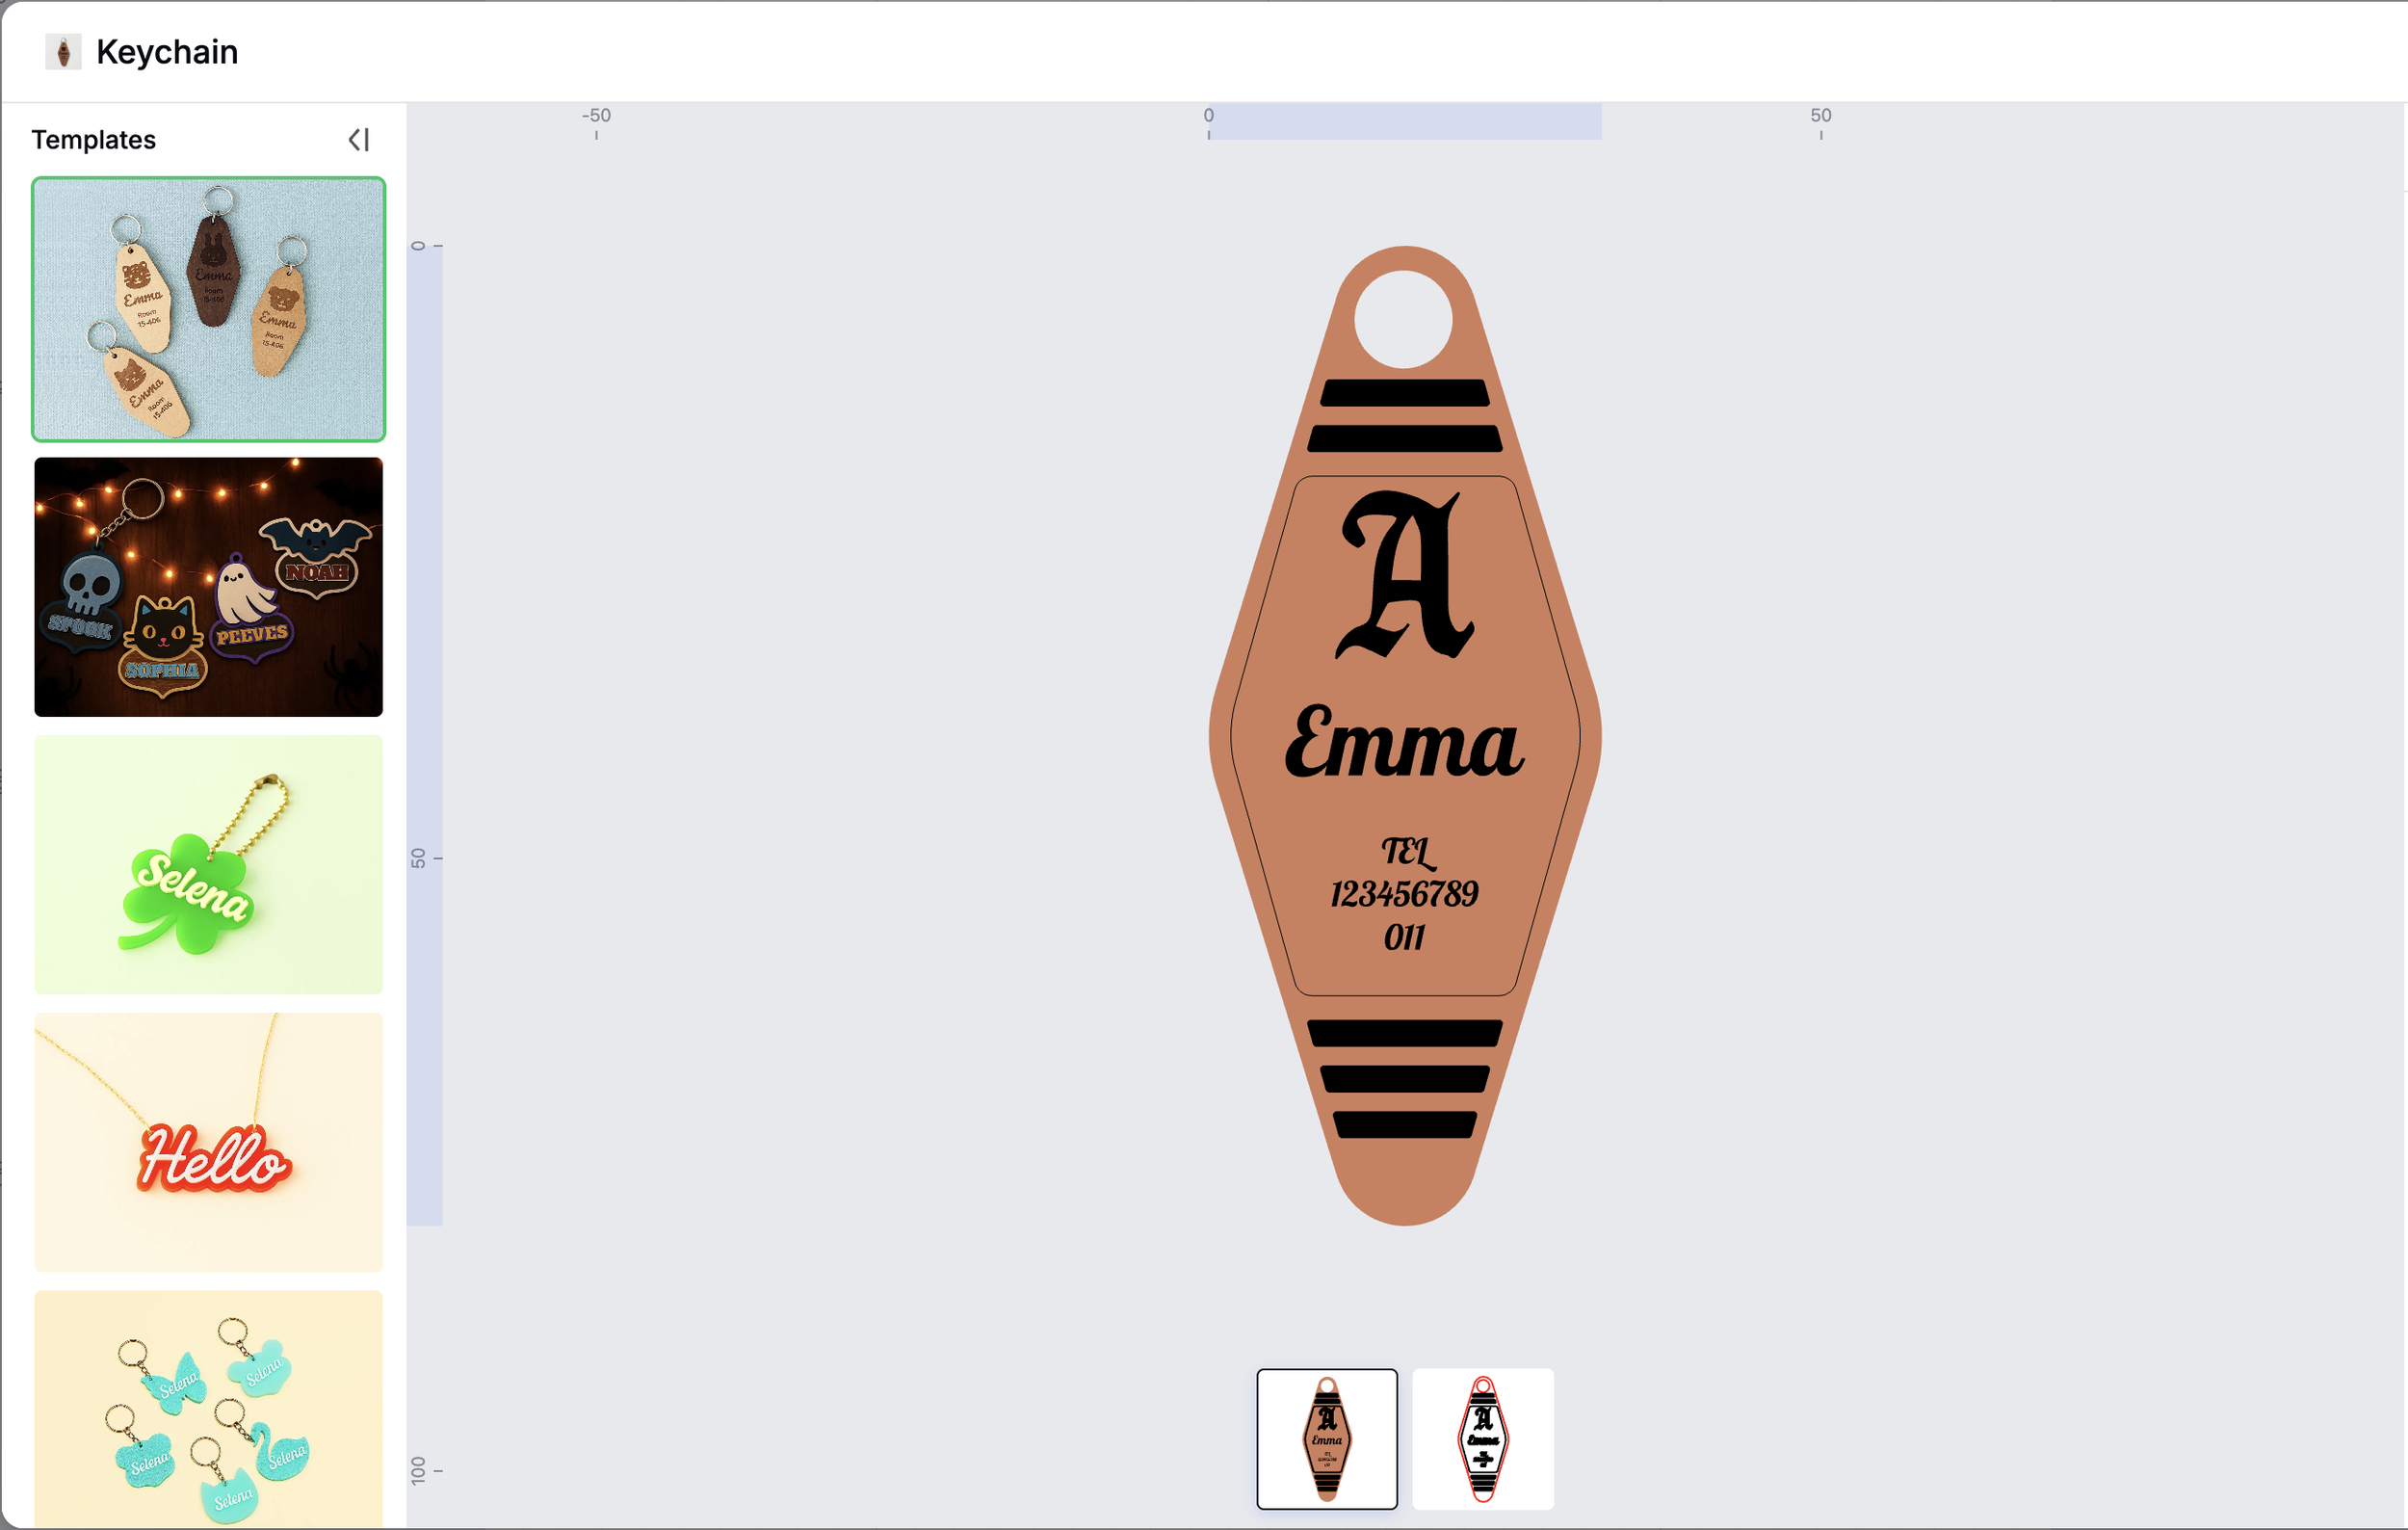Click the 50 mark on horizontal ruler
This screenshot has width=2408, height=1530.
click(1821, 116)
